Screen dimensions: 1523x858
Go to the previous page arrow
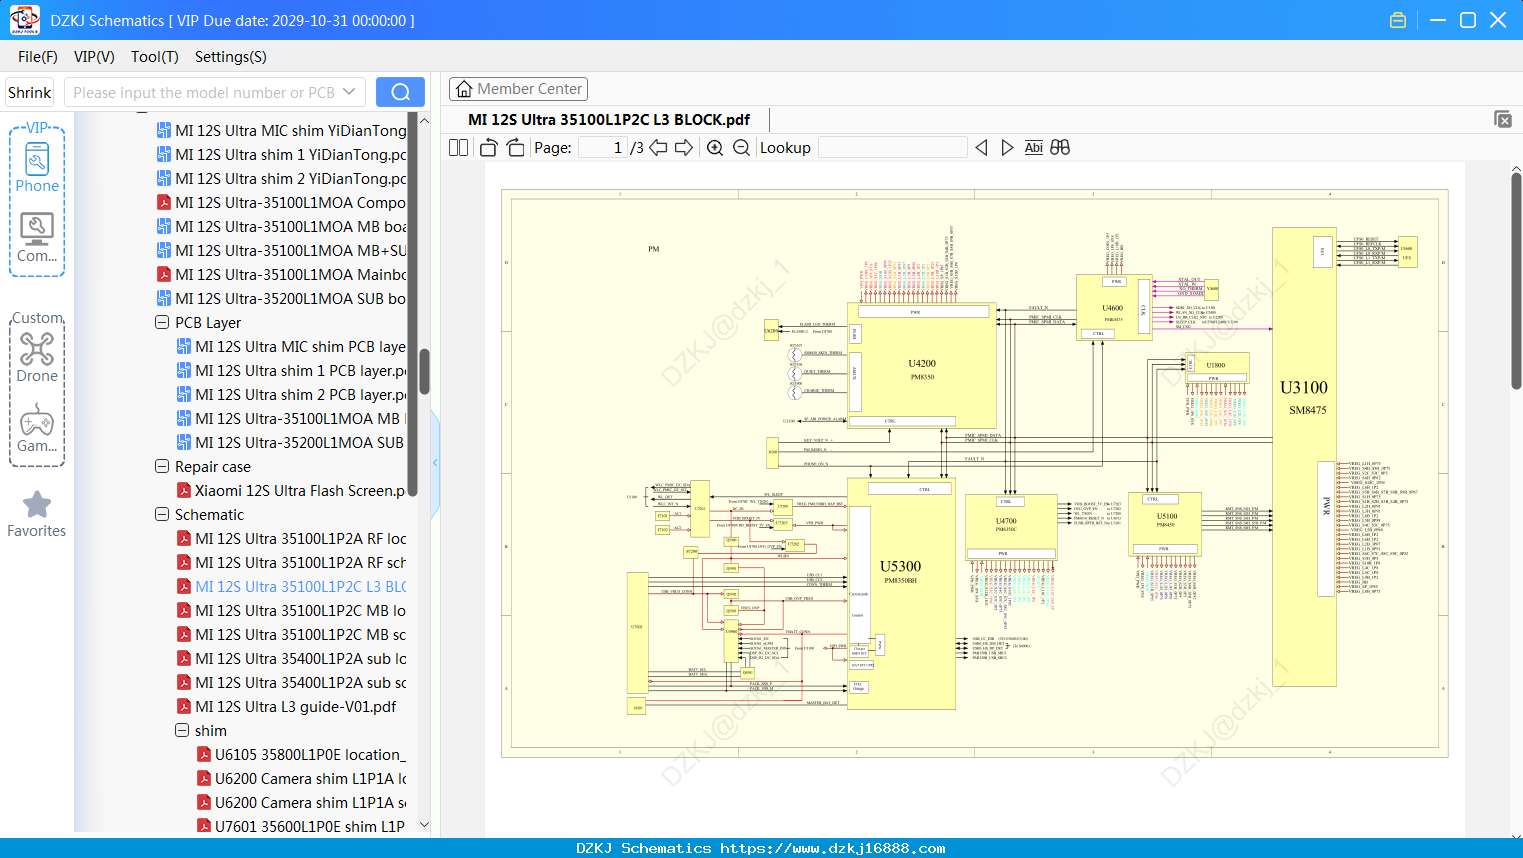tap(658, 148)
